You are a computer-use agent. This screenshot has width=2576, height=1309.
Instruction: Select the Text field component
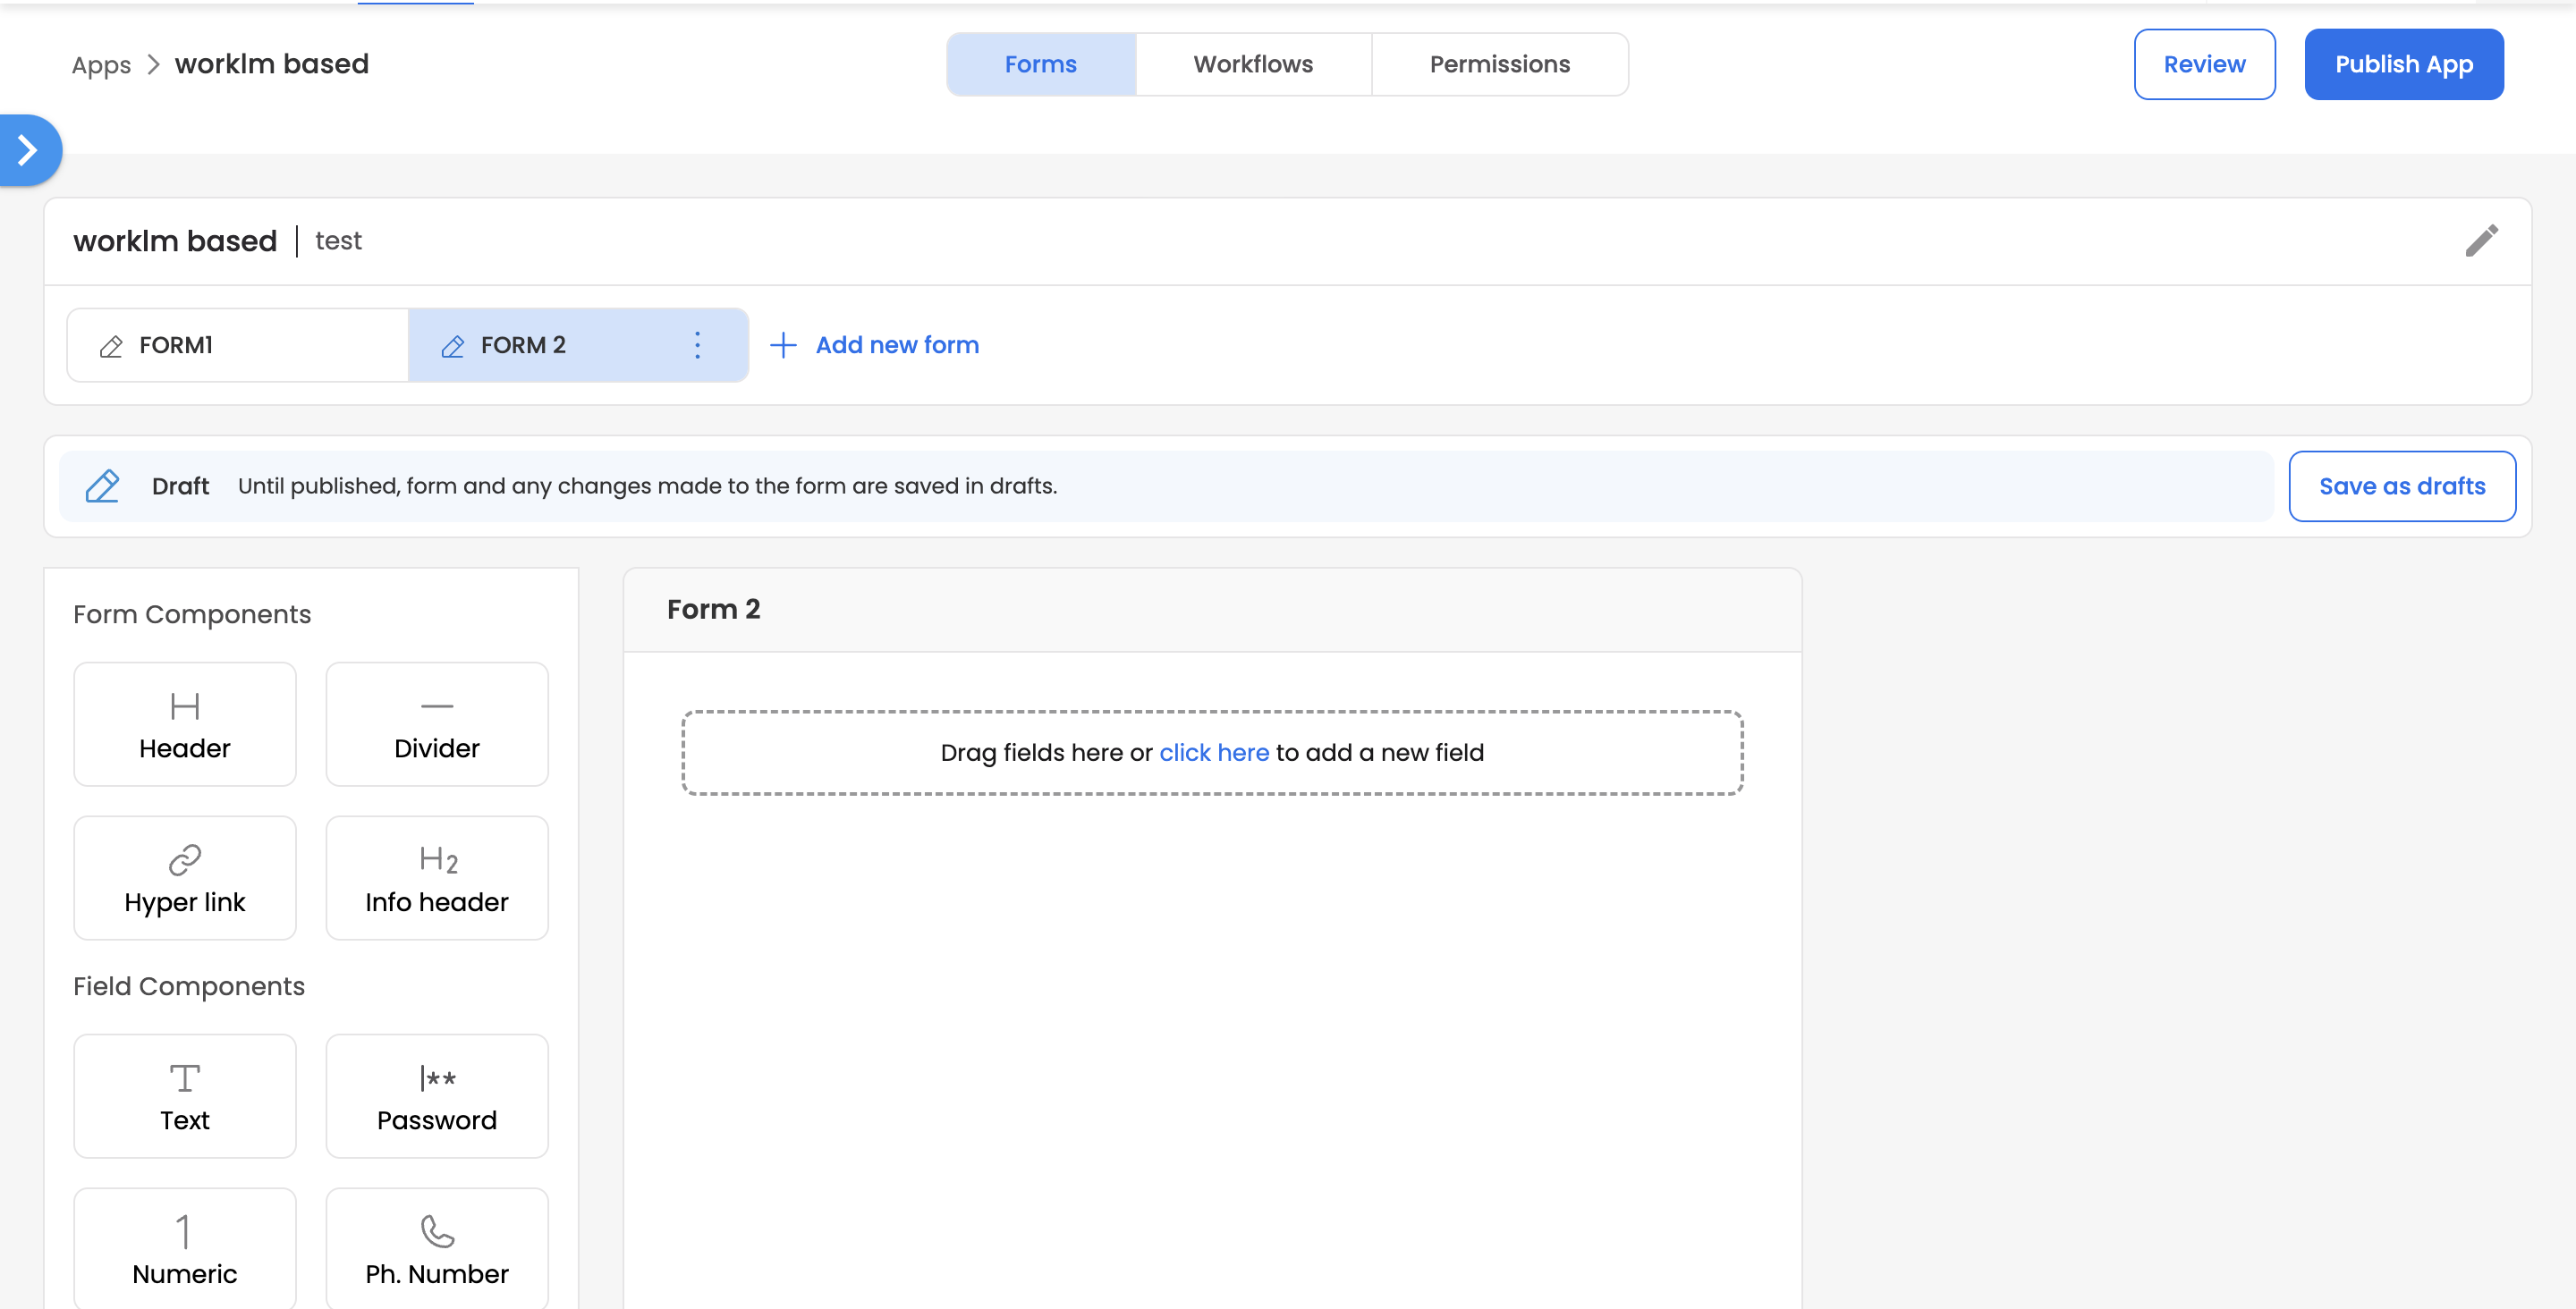coord(185,1097)
